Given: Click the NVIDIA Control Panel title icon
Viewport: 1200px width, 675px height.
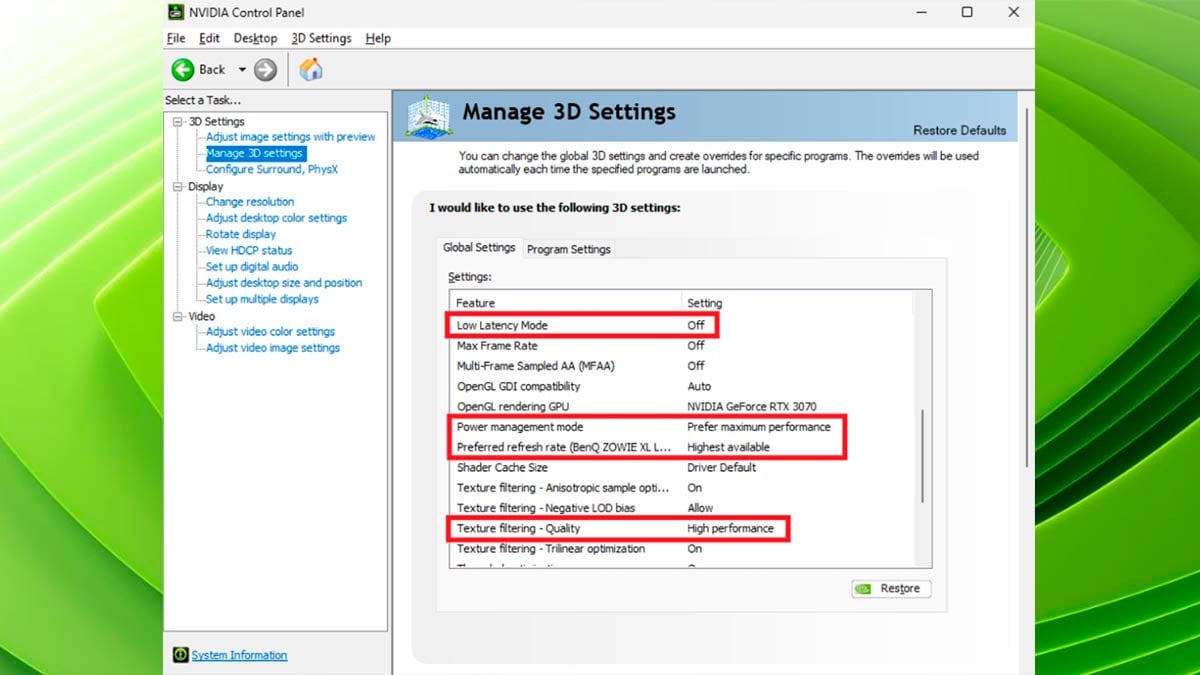Looking at the screenshot, I should [175, 13].
